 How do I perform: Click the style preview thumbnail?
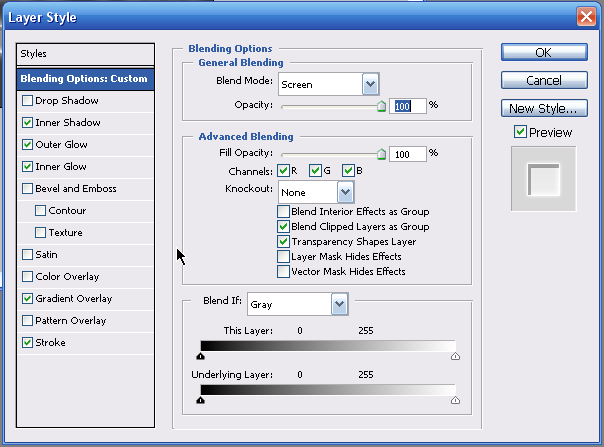(x=543, y=180)
